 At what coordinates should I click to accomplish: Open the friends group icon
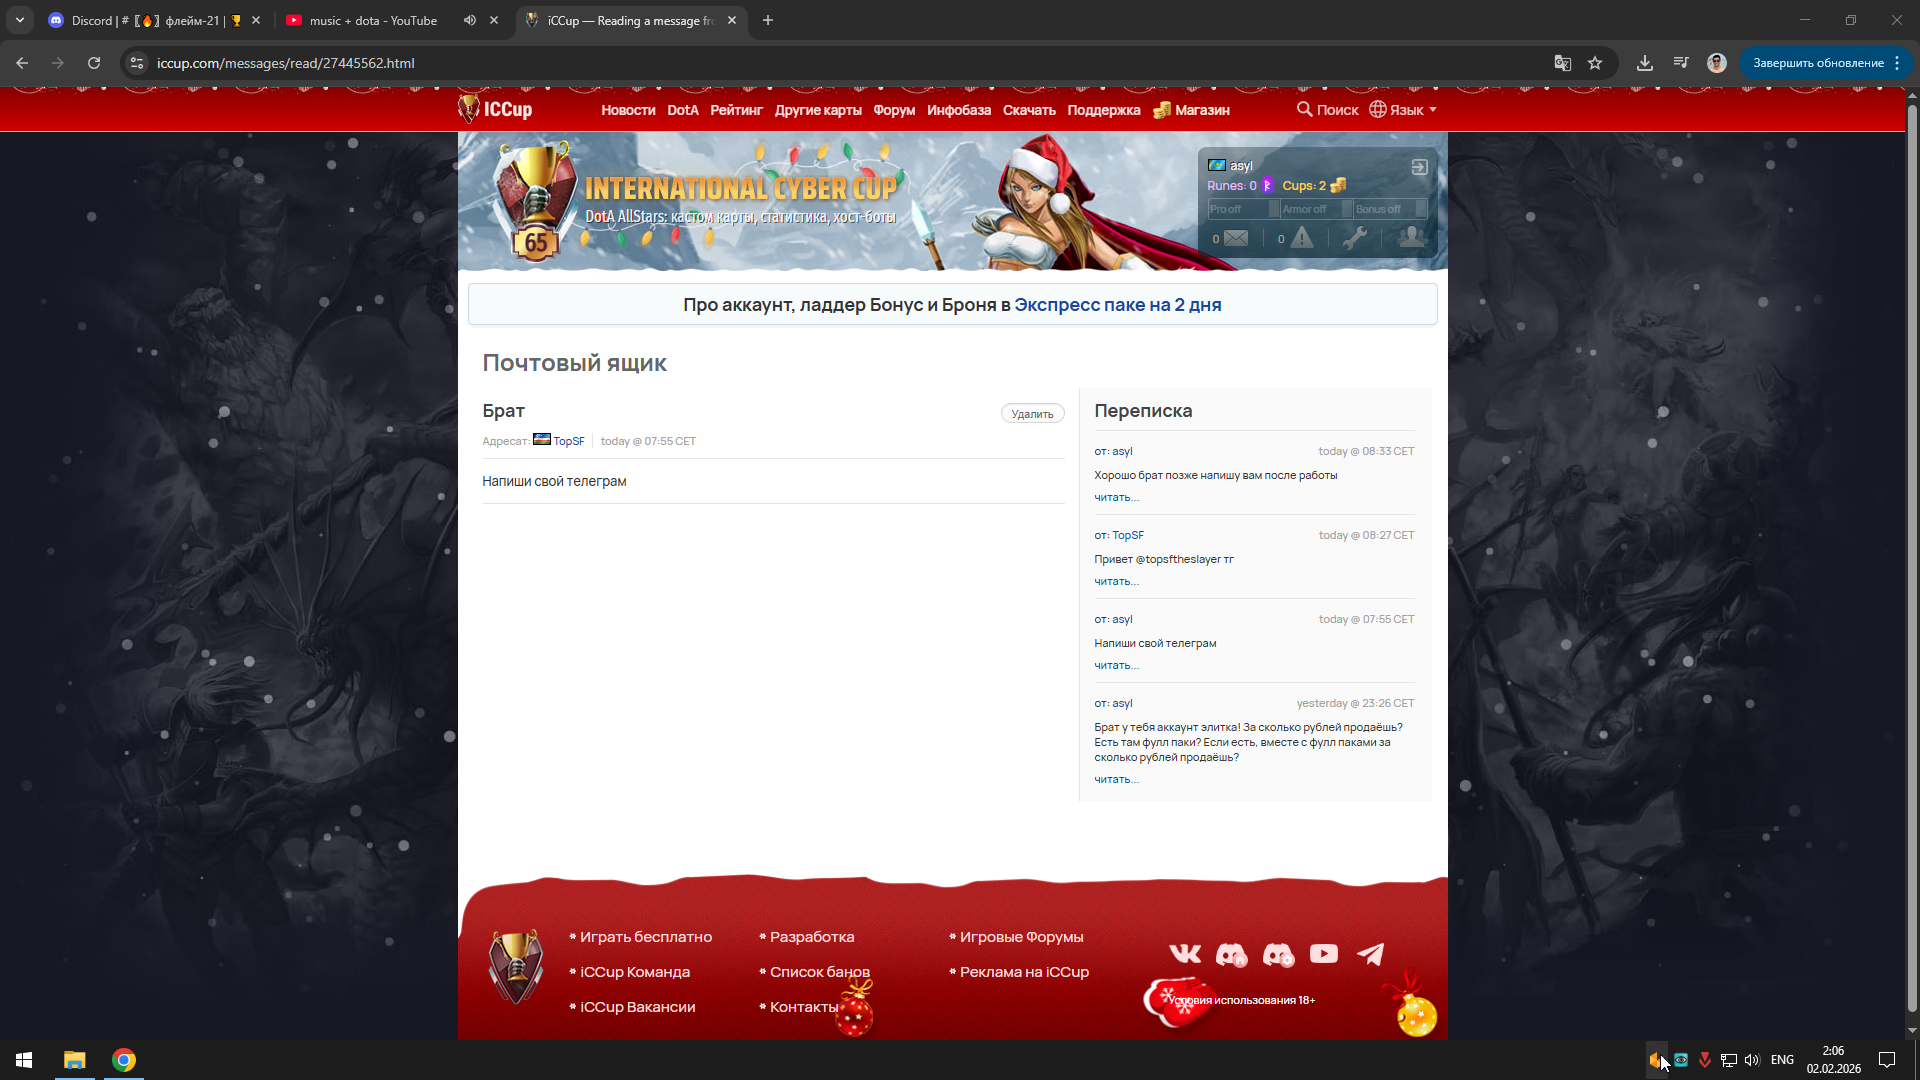[1411, 237]
